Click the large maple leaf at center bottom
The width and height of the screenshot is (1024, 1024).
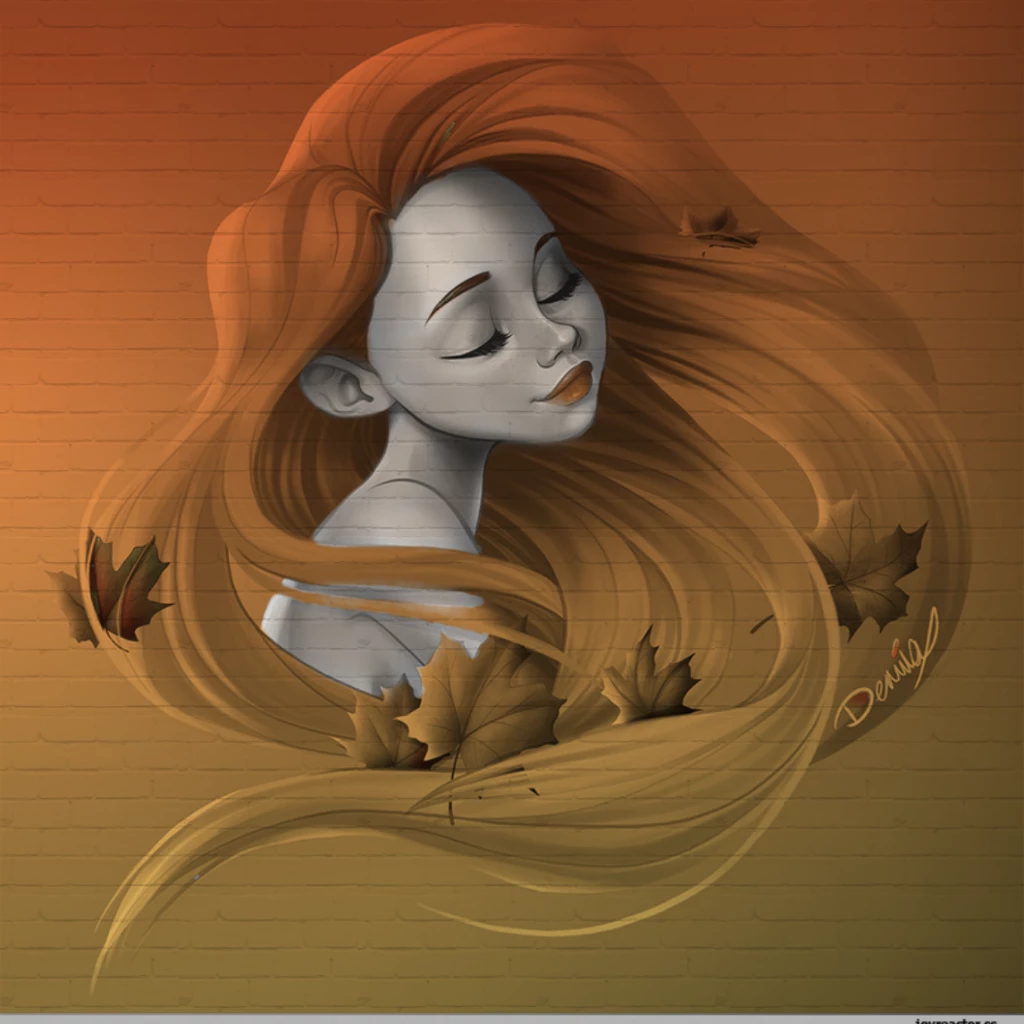[x=481, y=704]
